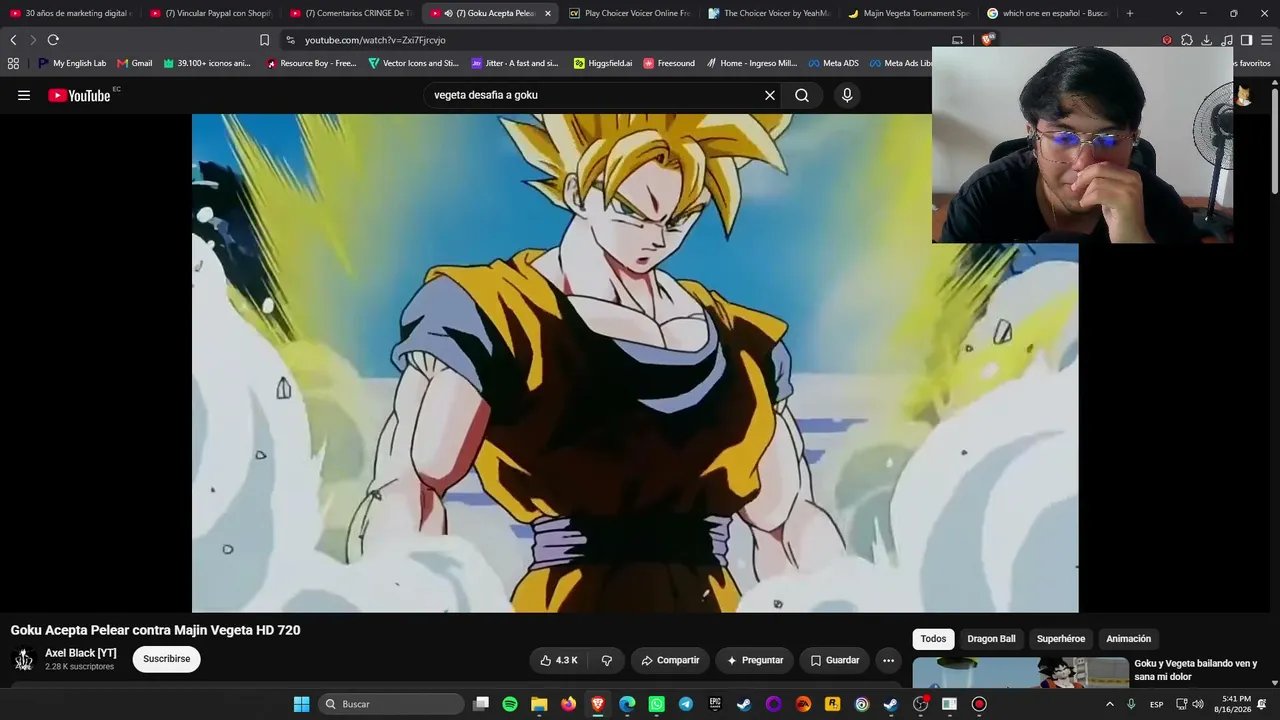Open the '39.100+ iconos' bookmark
The height and width of the screenshot is (720, 1280).
[x=208, y=63]
